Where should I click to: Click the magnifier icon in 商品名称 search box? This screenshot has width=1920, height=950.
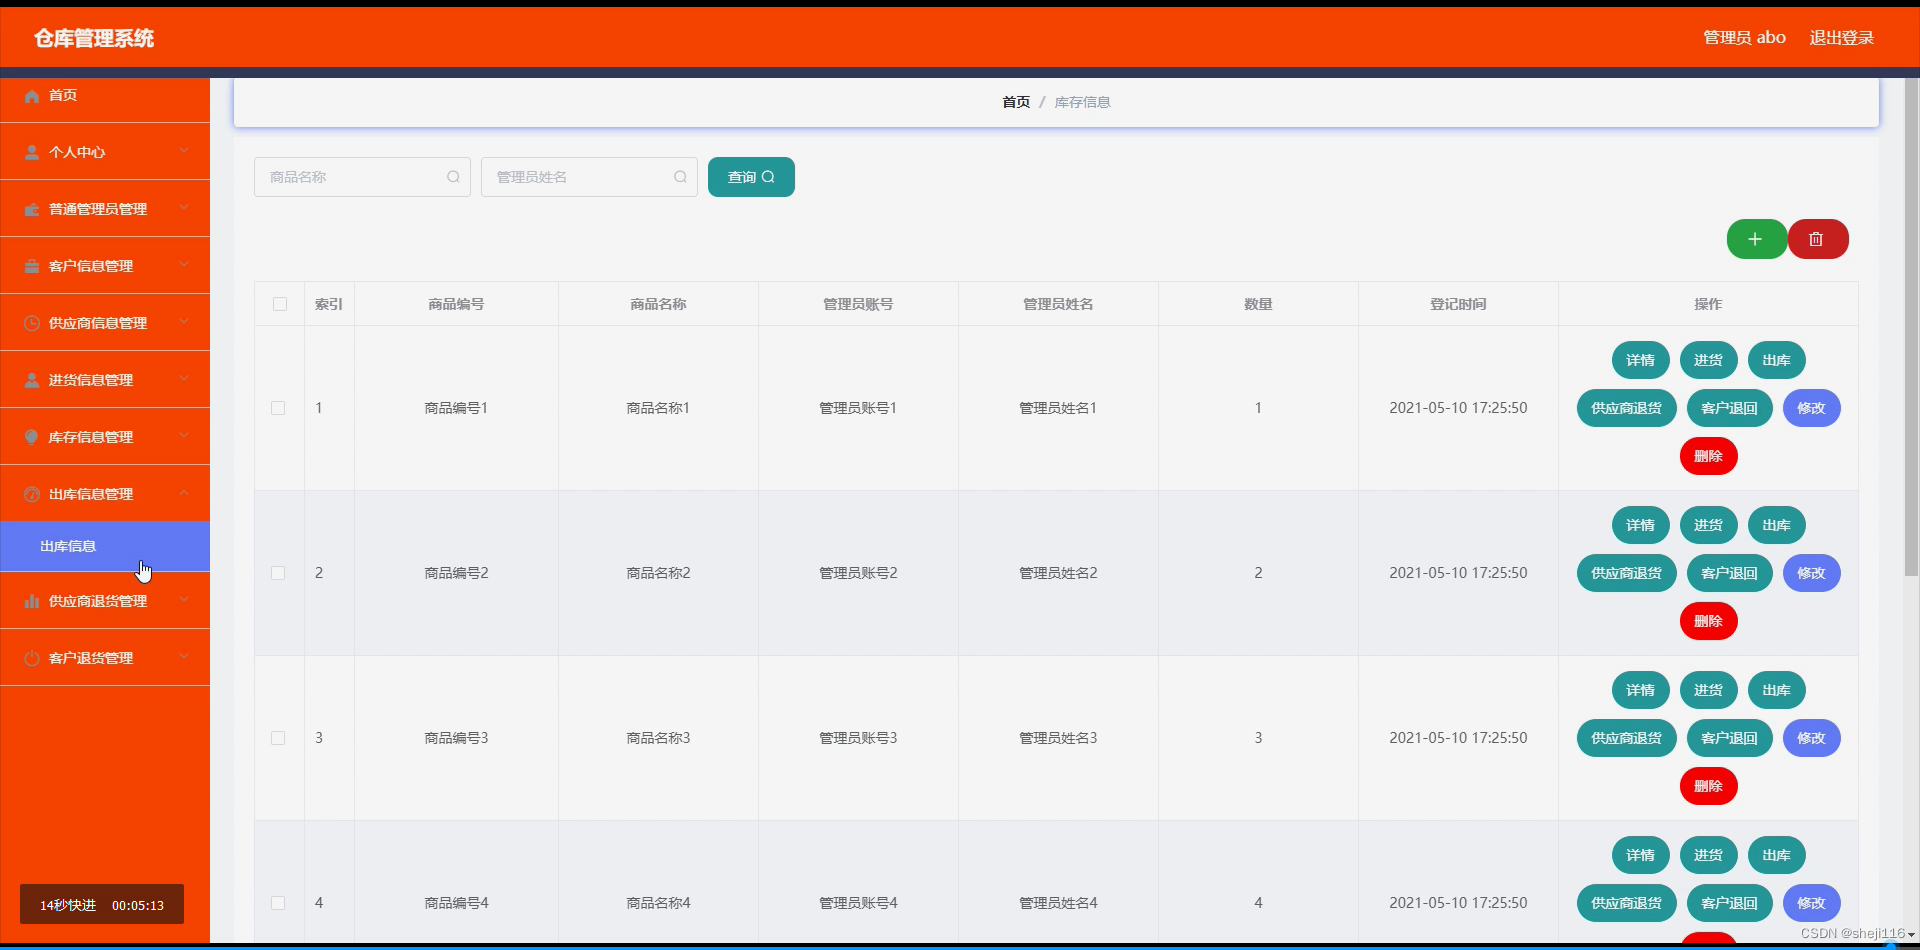tap(453, 177)
